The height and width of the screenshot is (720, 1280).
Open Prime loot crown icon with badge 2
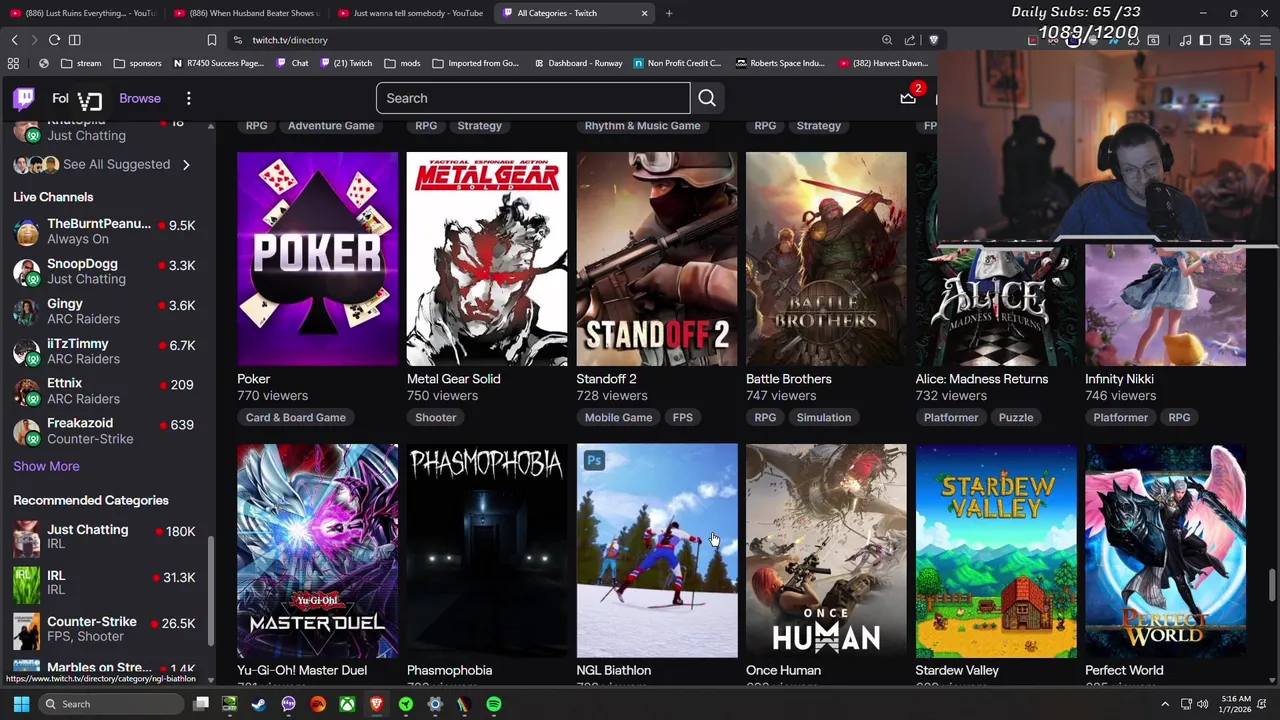click(908, 98)
